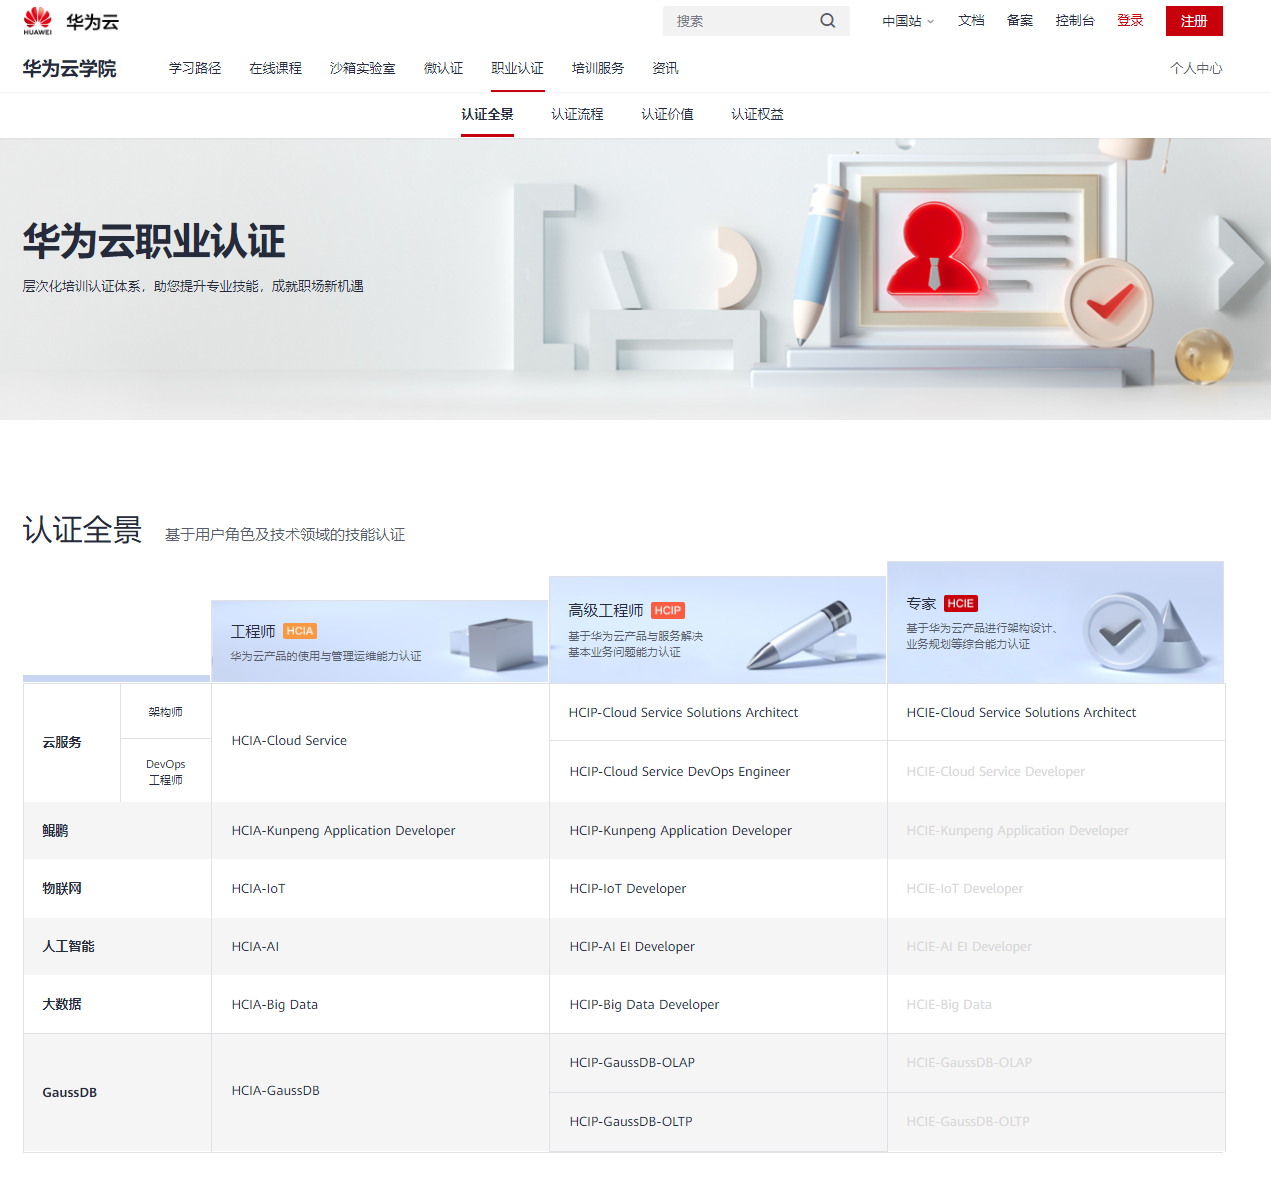
Task: Open the 微认证 menu item
Action: click(443, 68)
